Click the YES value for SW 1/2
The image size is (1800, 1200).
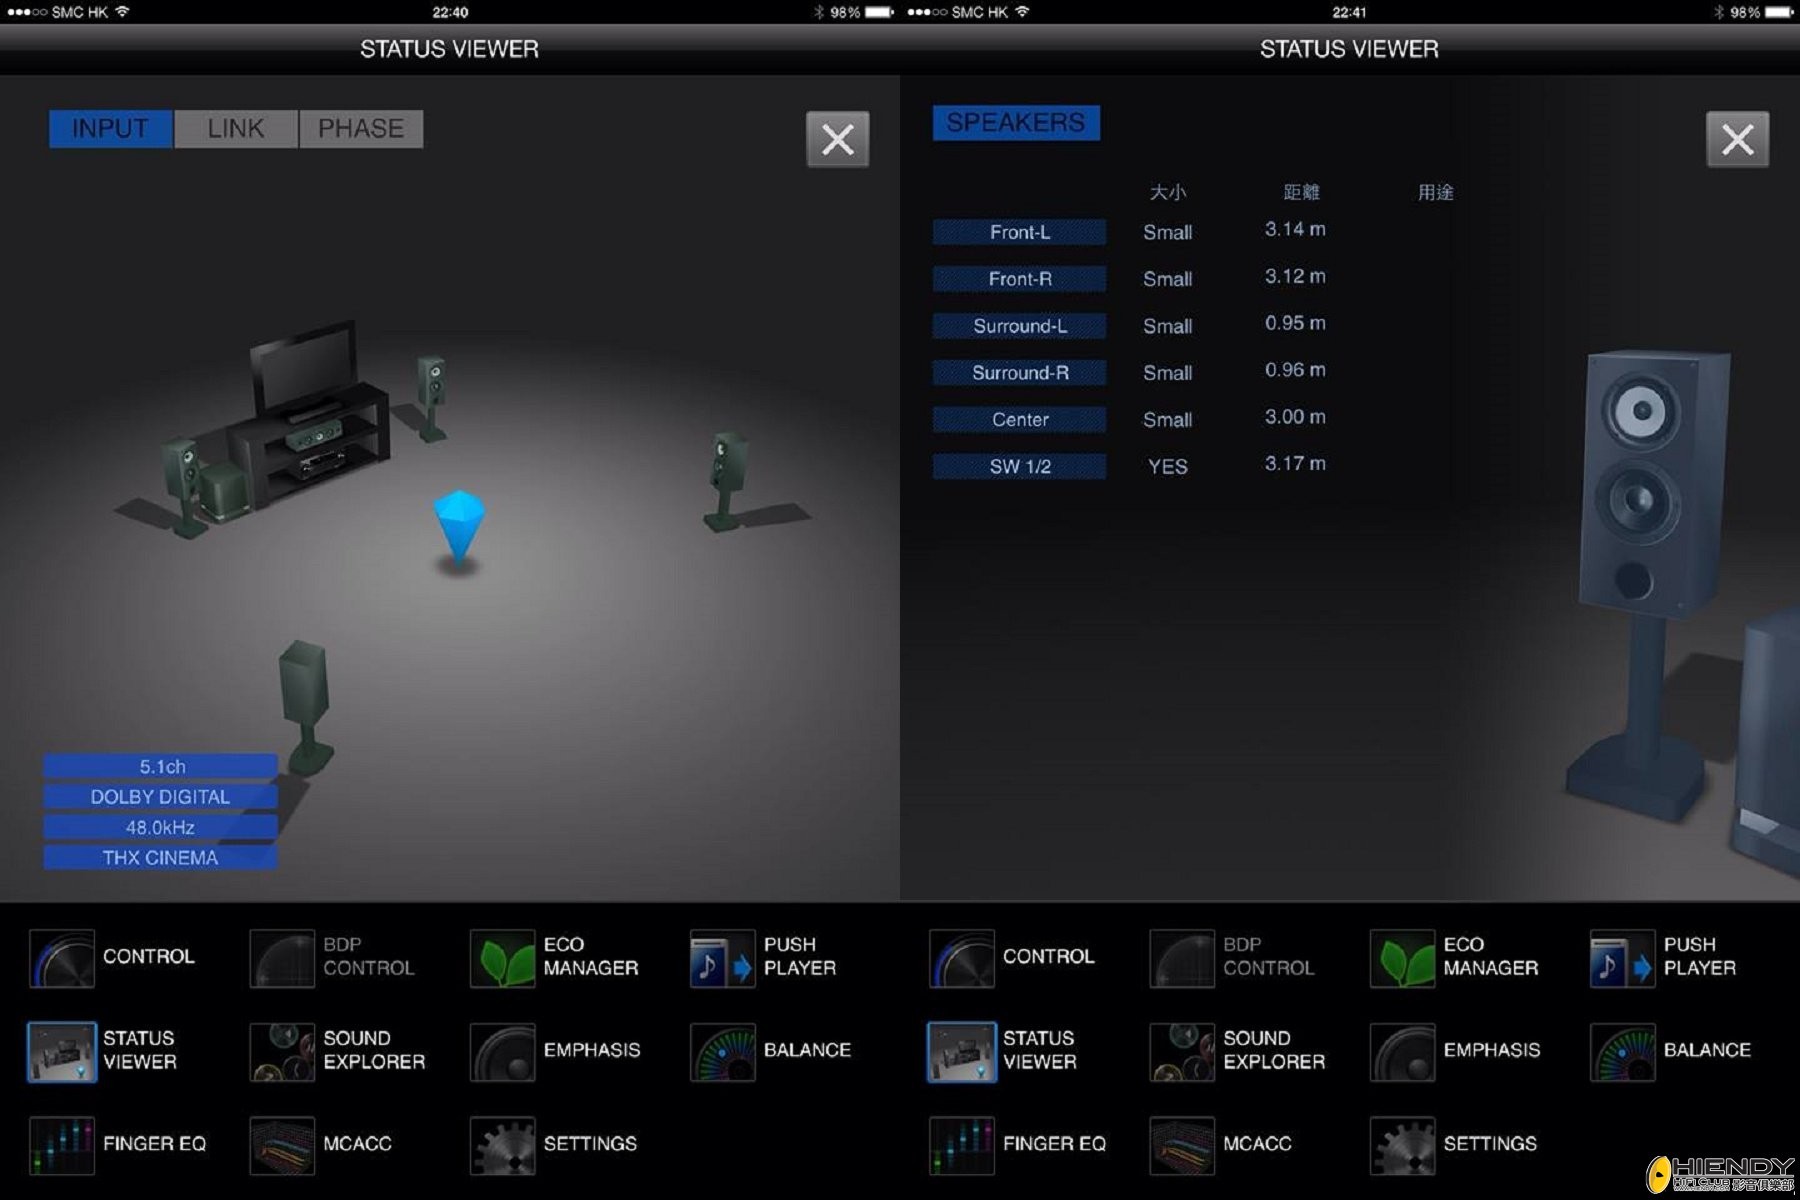pos(1168,467)
